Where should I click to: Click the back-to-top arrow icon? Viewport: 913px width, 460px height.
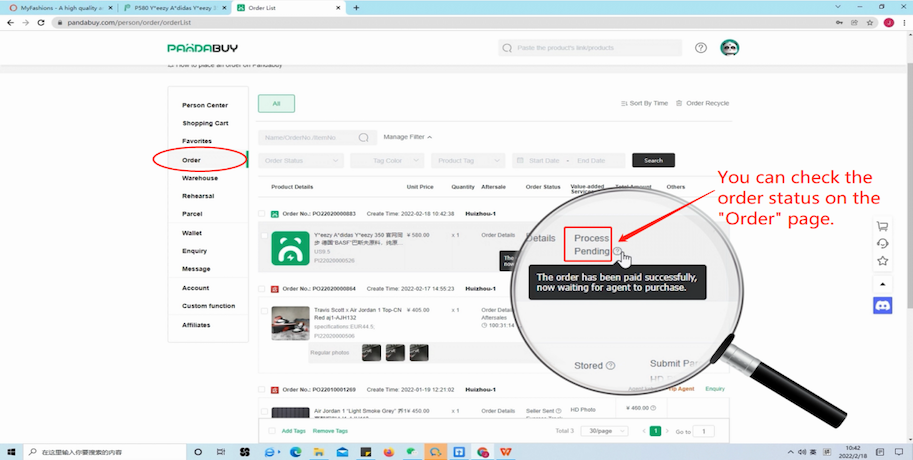pyautogui.click(x=883, y=284)
